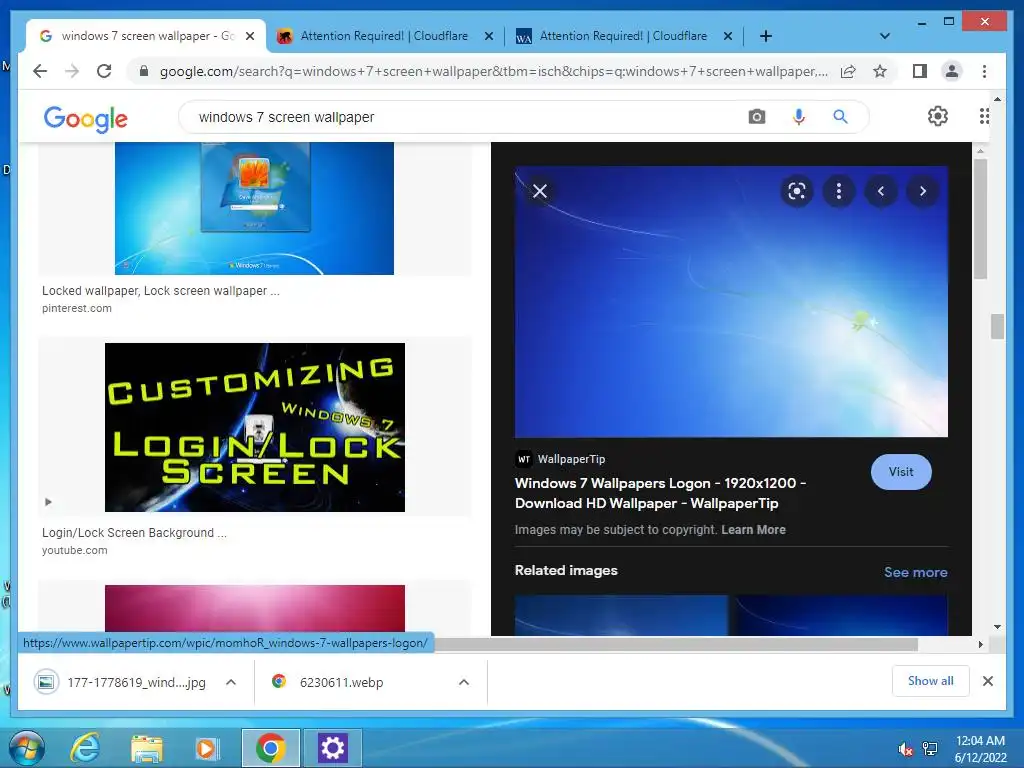Launch Internet Explorer from taskbar
This screenshot has height=768, width=1024.
[86, 748]
